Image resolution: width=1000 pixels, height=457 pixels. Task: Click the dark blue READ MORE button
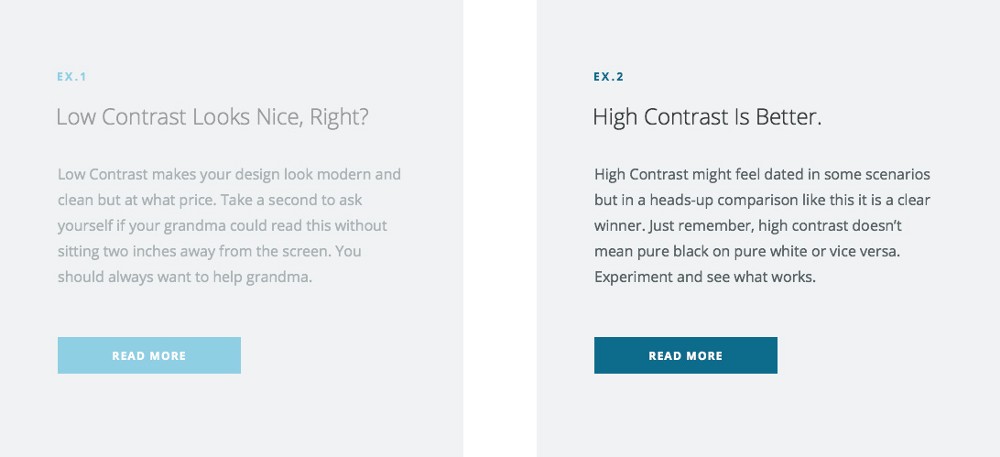point(686,355)
